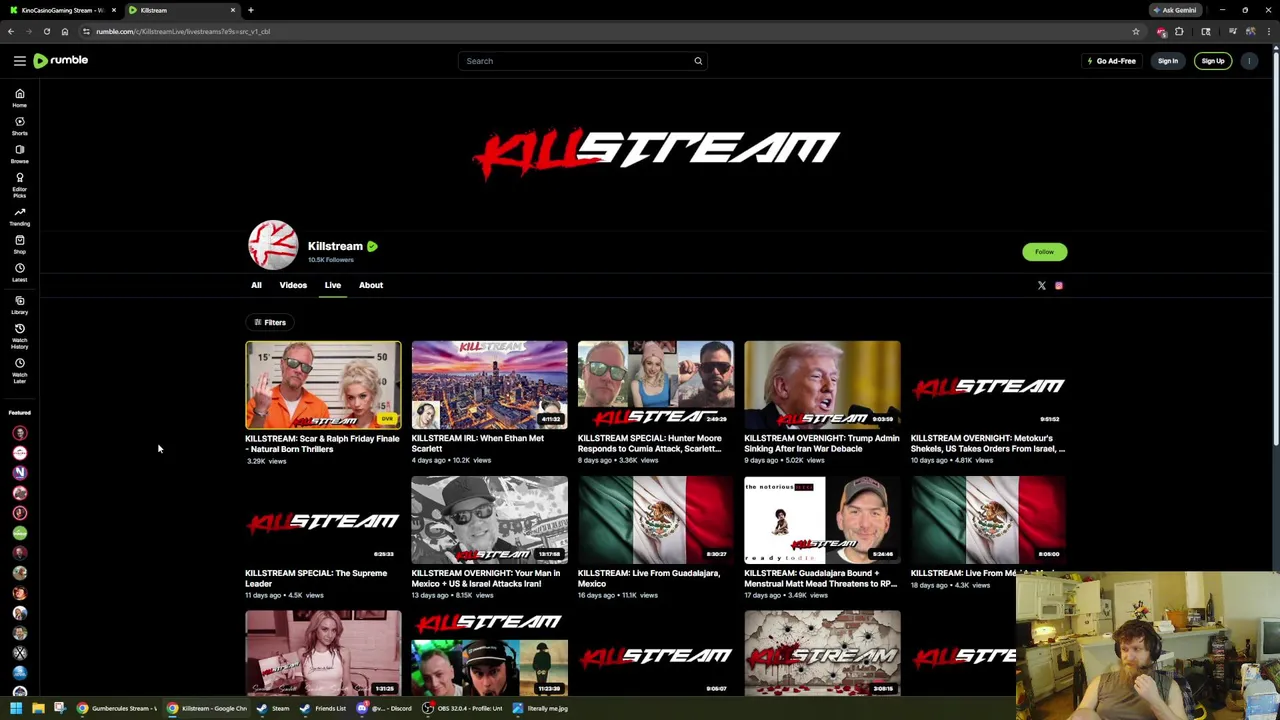Screen dimensions: 1280x720
Task: Open the Filters dropdown
Action: pyautogui.click(x=269, y=322)
